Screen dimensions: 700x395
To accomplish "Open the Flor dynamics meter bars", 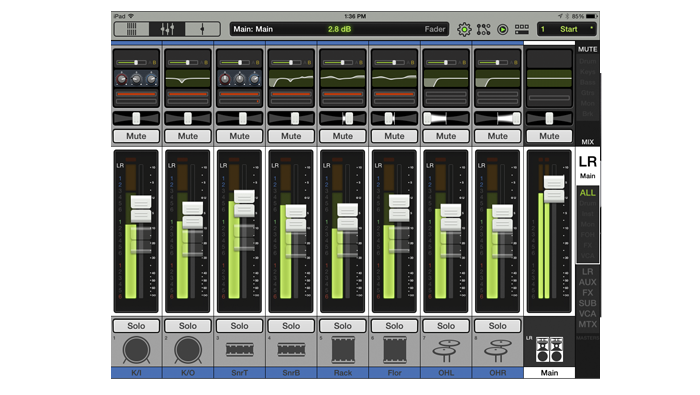I will pos(395,98).
